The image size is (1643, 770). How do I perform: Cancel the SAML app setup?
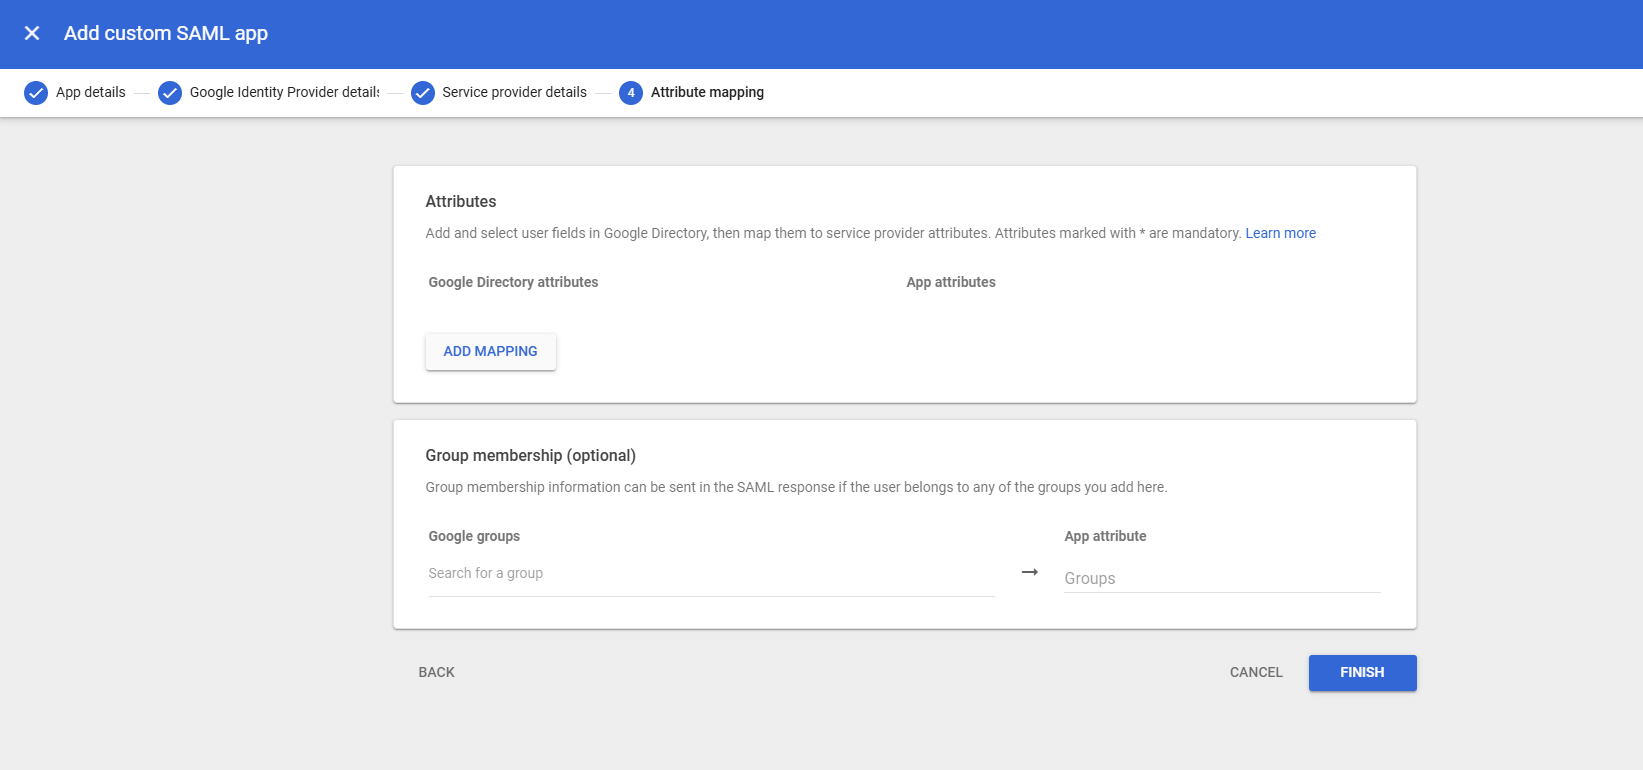coord(1256,672)
